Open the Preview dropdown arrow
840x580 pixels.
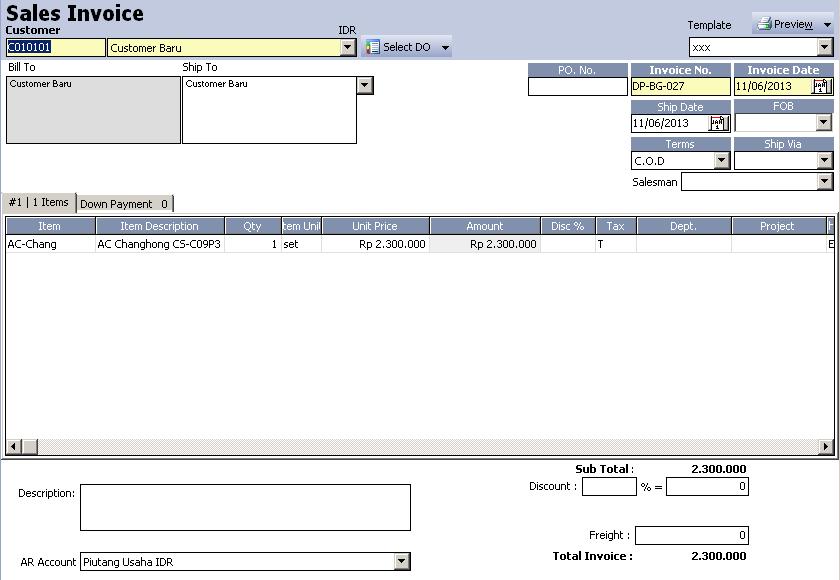[x=827, y=25]
